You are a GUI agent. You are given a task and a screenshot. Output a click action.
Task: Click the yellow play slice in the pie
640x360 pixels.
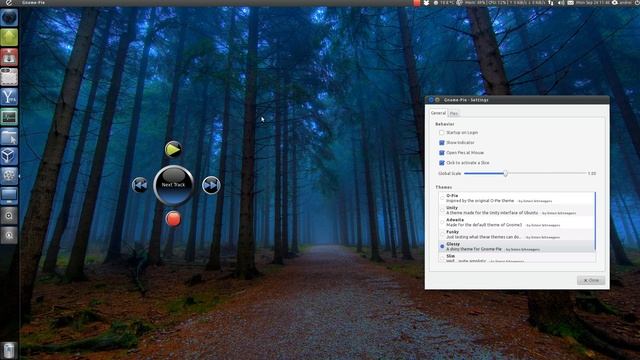(173, 149)
